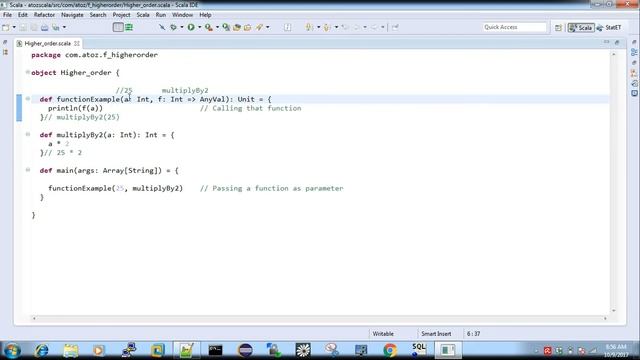This screenshot has width=640, height=360.
Task: Click the Save All toolbar icon
Action: click(34, 27)
